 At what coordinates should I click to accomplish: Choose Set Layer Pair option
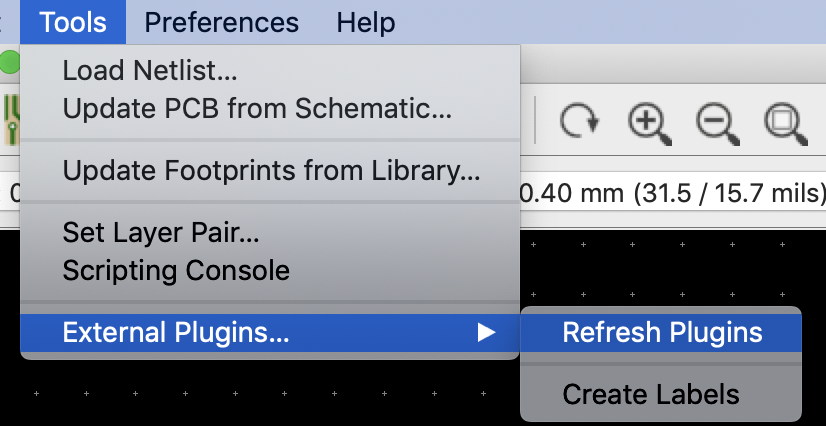pyautogui.click(x=161, y=234)
